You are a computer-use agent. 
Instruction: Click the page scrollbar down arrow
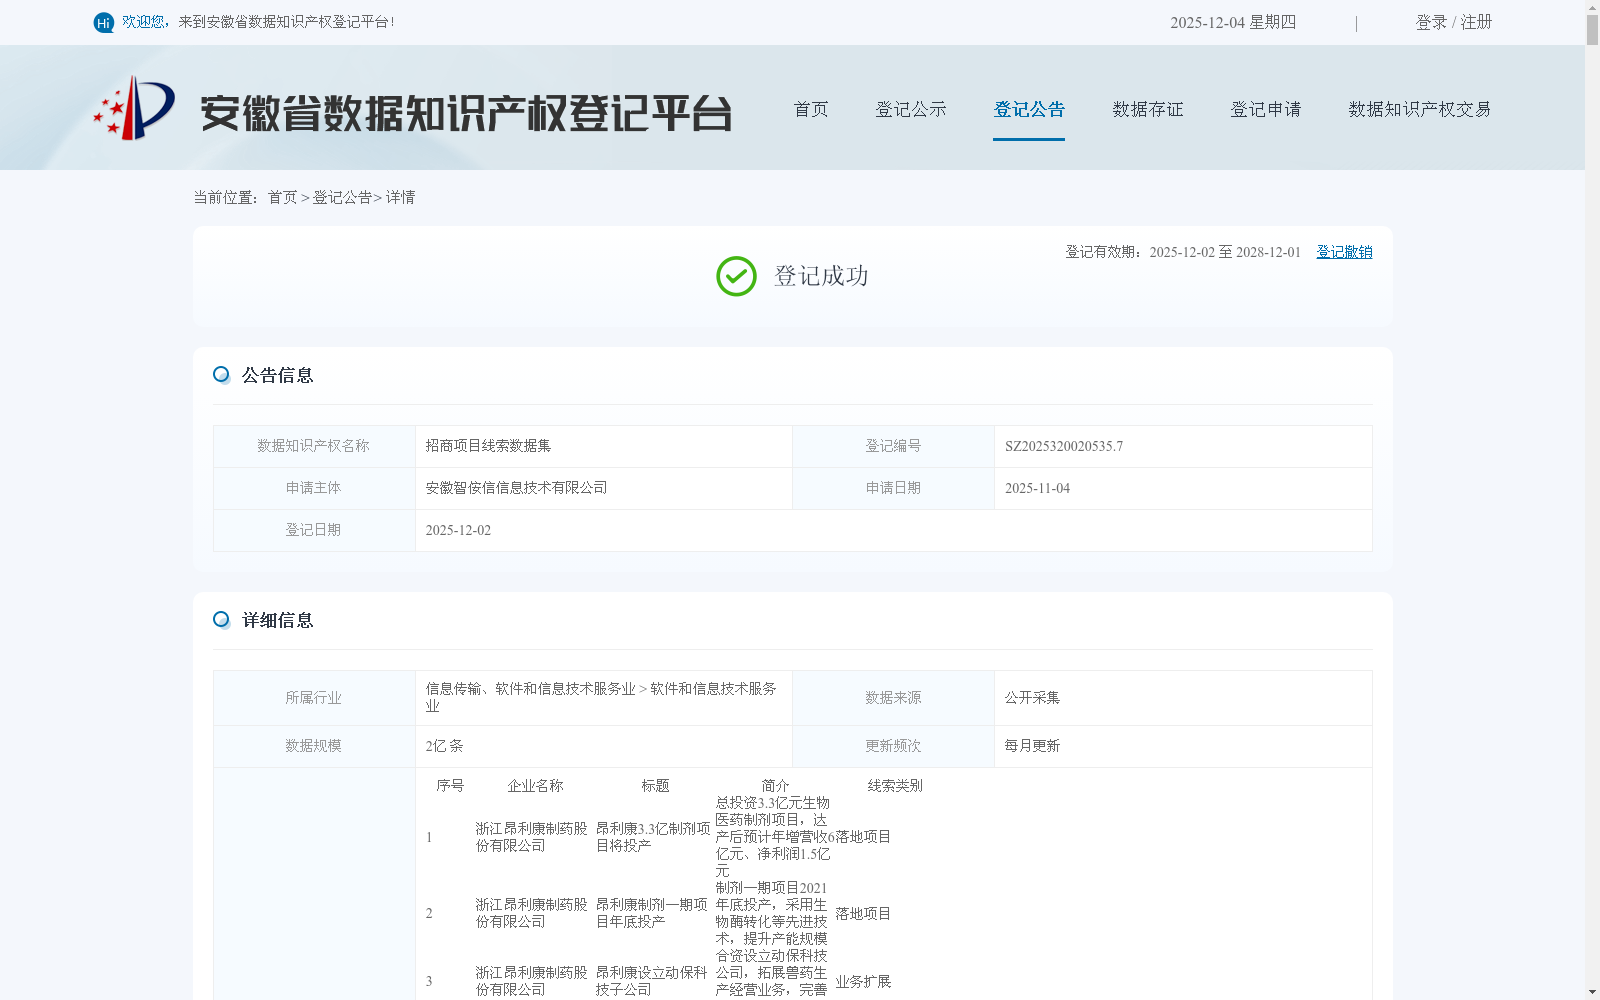coord(1592,992)
